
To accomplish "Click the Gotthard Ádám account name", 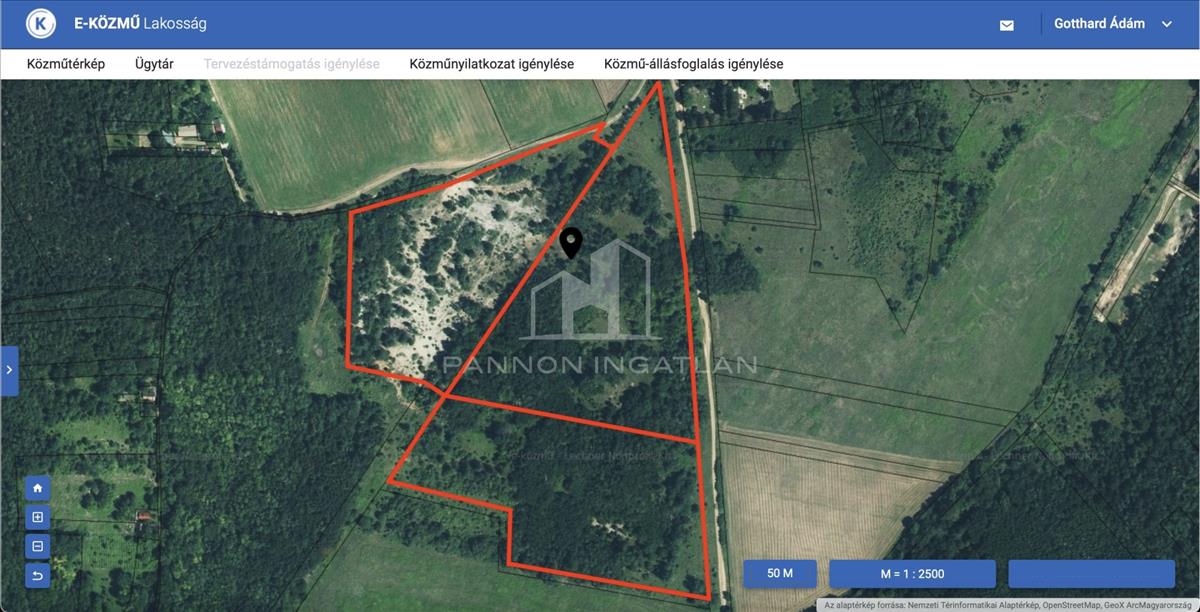I will click(1099, 23).
